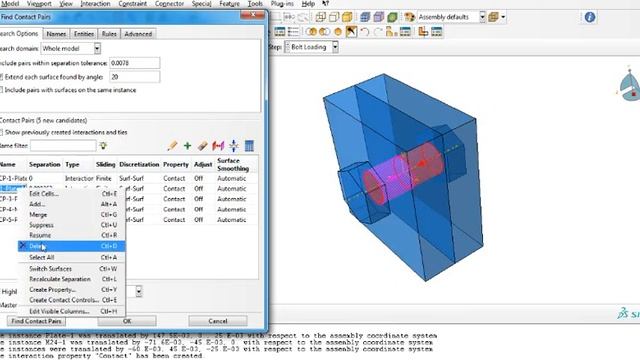The width and height of the screenshot is (640, 360).
Task: Click the green plus add contact pair icon
Action: point(187,146)
